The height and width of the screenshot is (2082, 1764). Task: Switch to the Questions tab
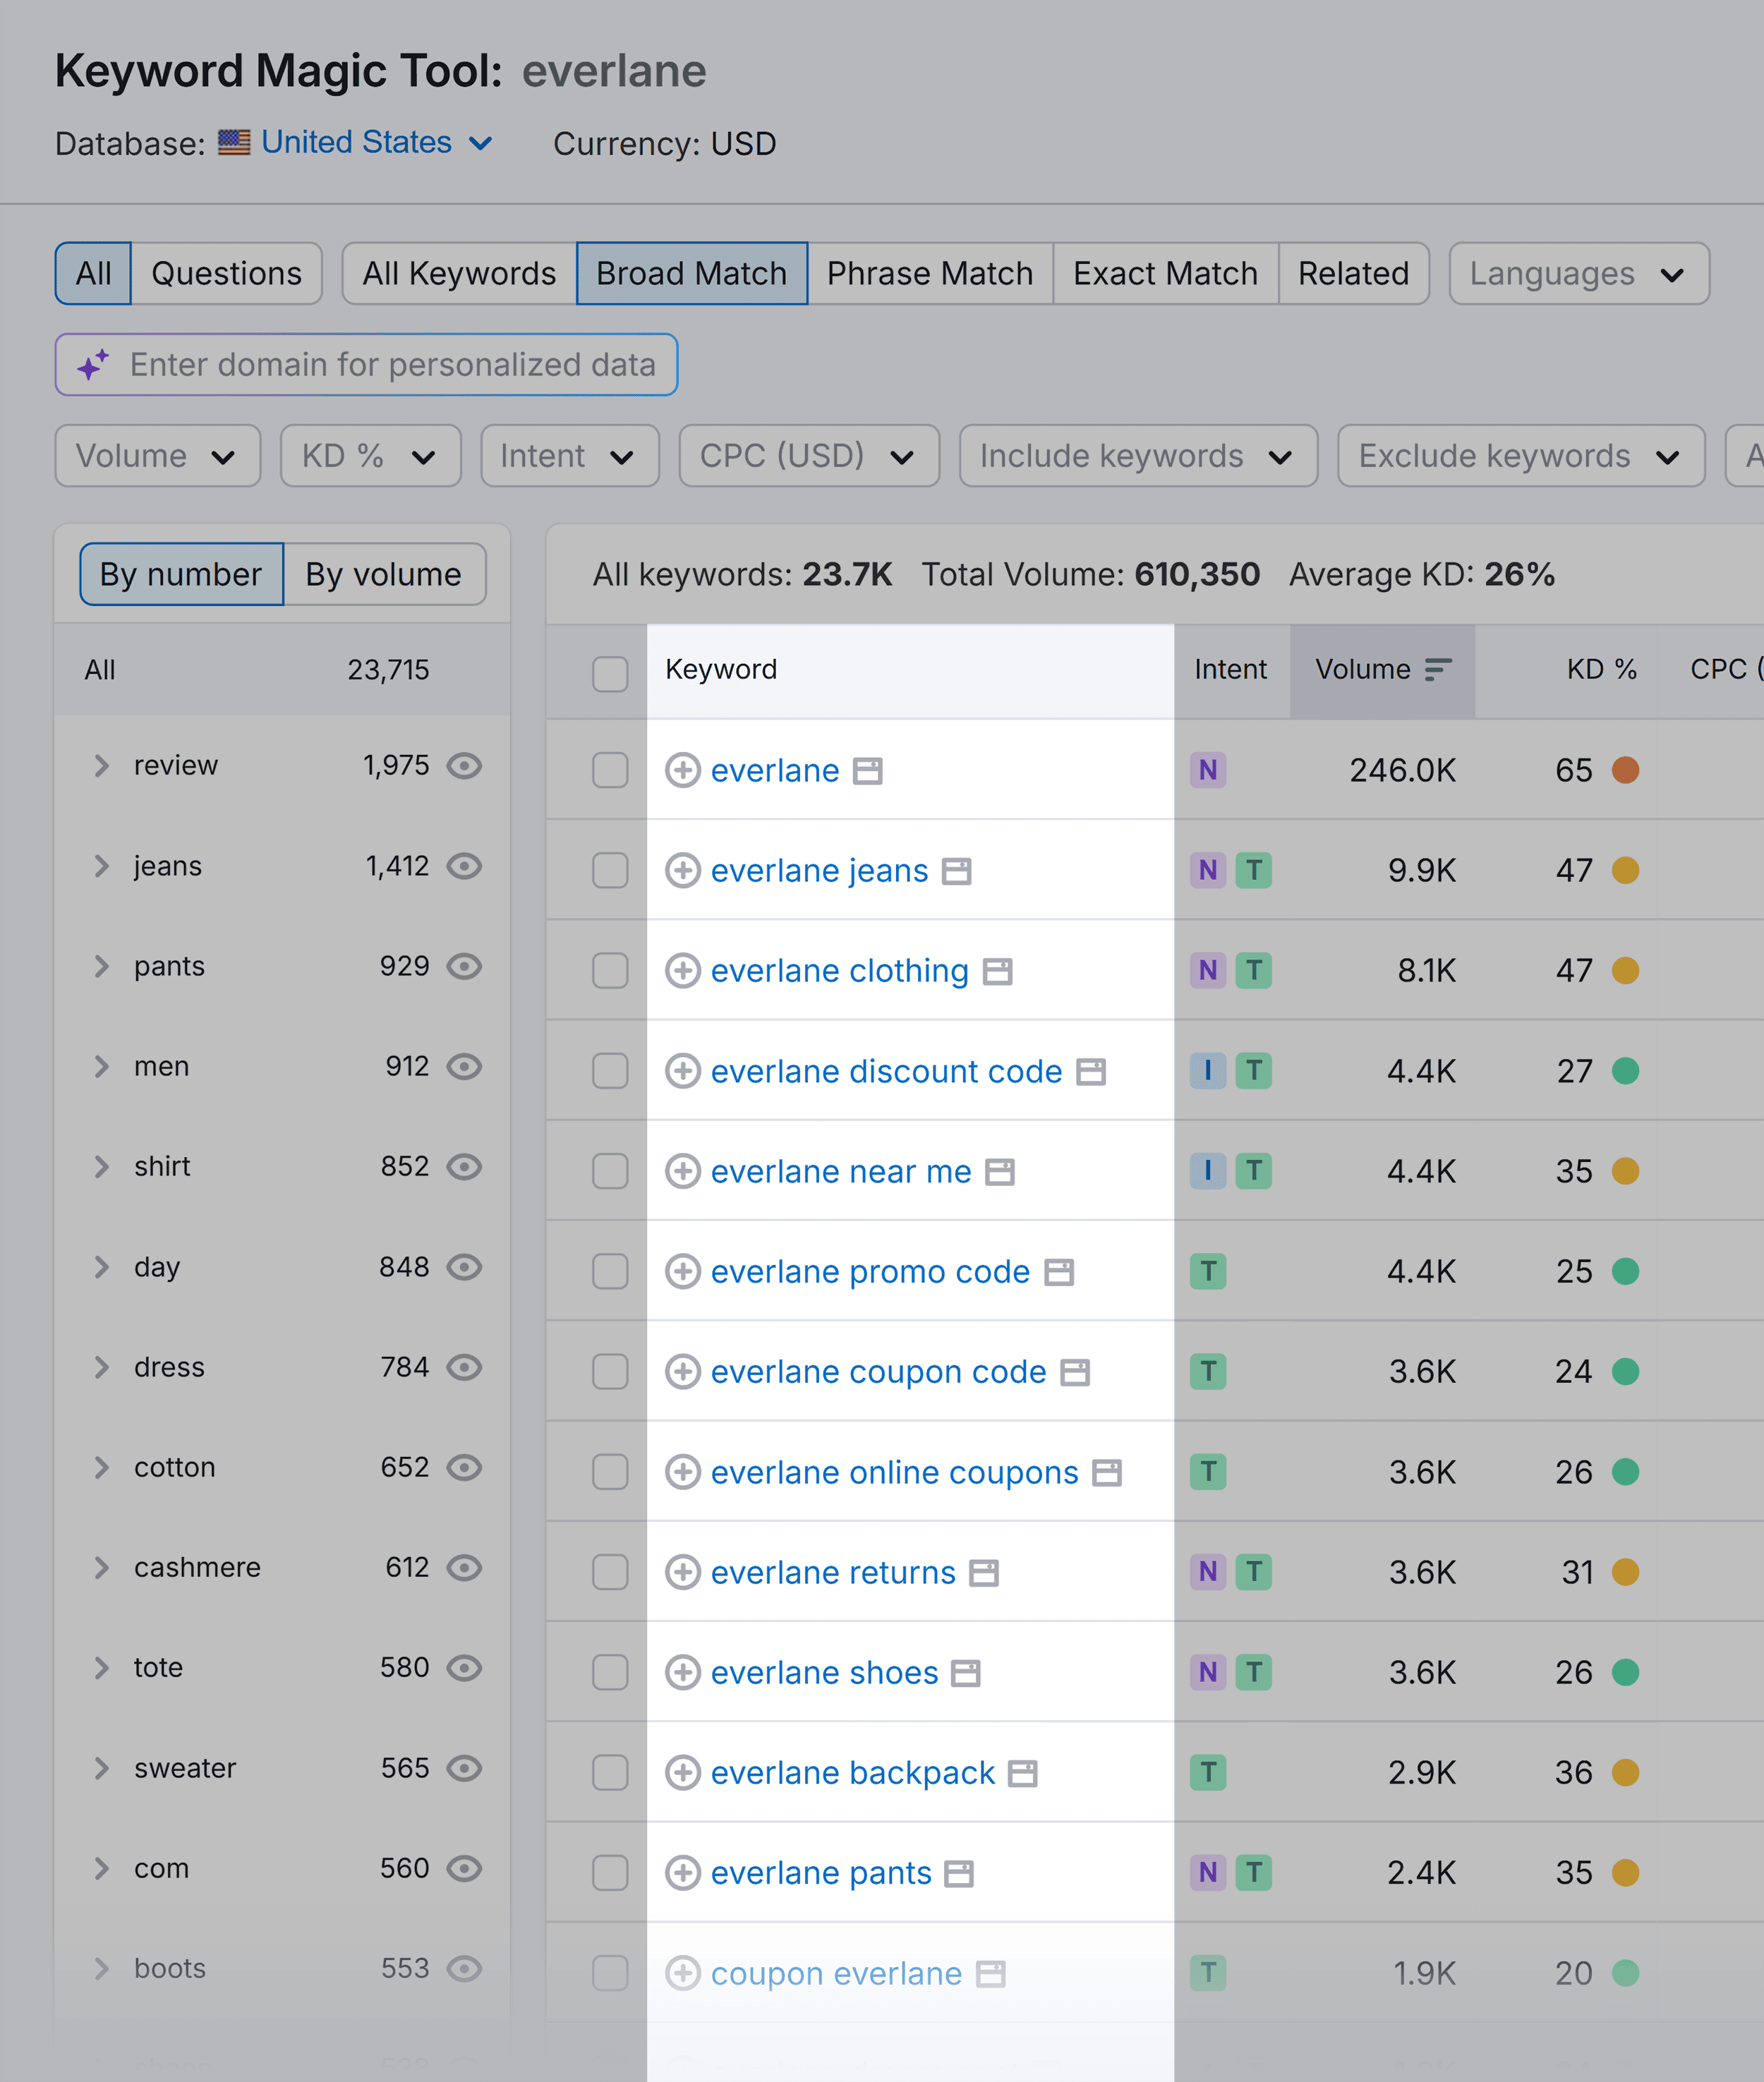coord(226,273)
